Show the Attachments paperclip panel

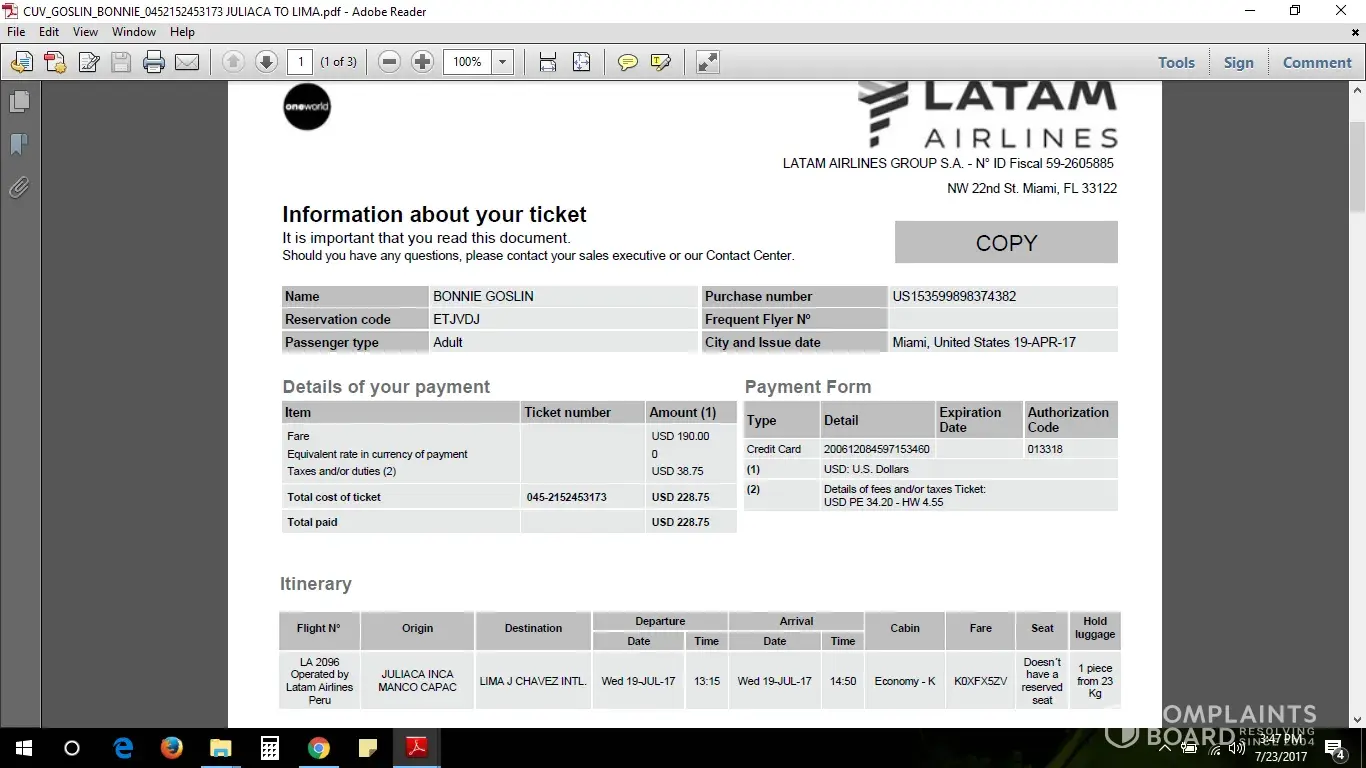(x=19, y=187)
